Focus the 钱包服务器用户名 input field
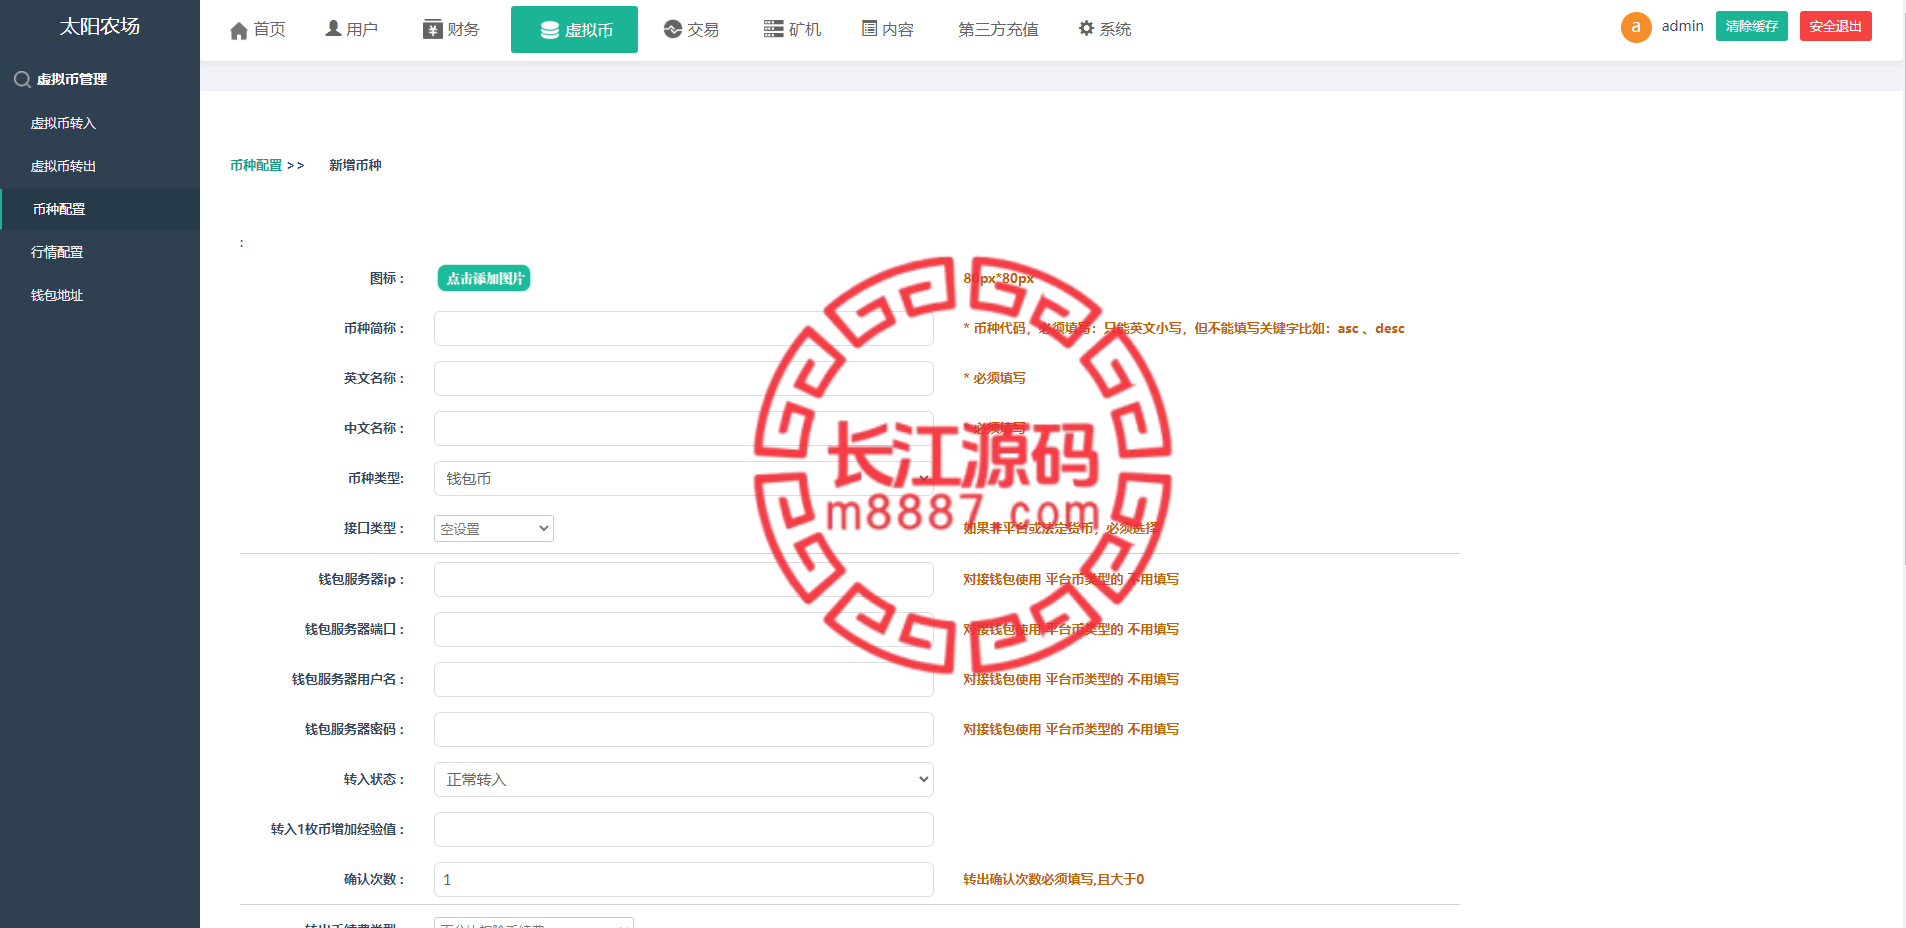This screenshot has width=1906, height=928. (684, 679)
